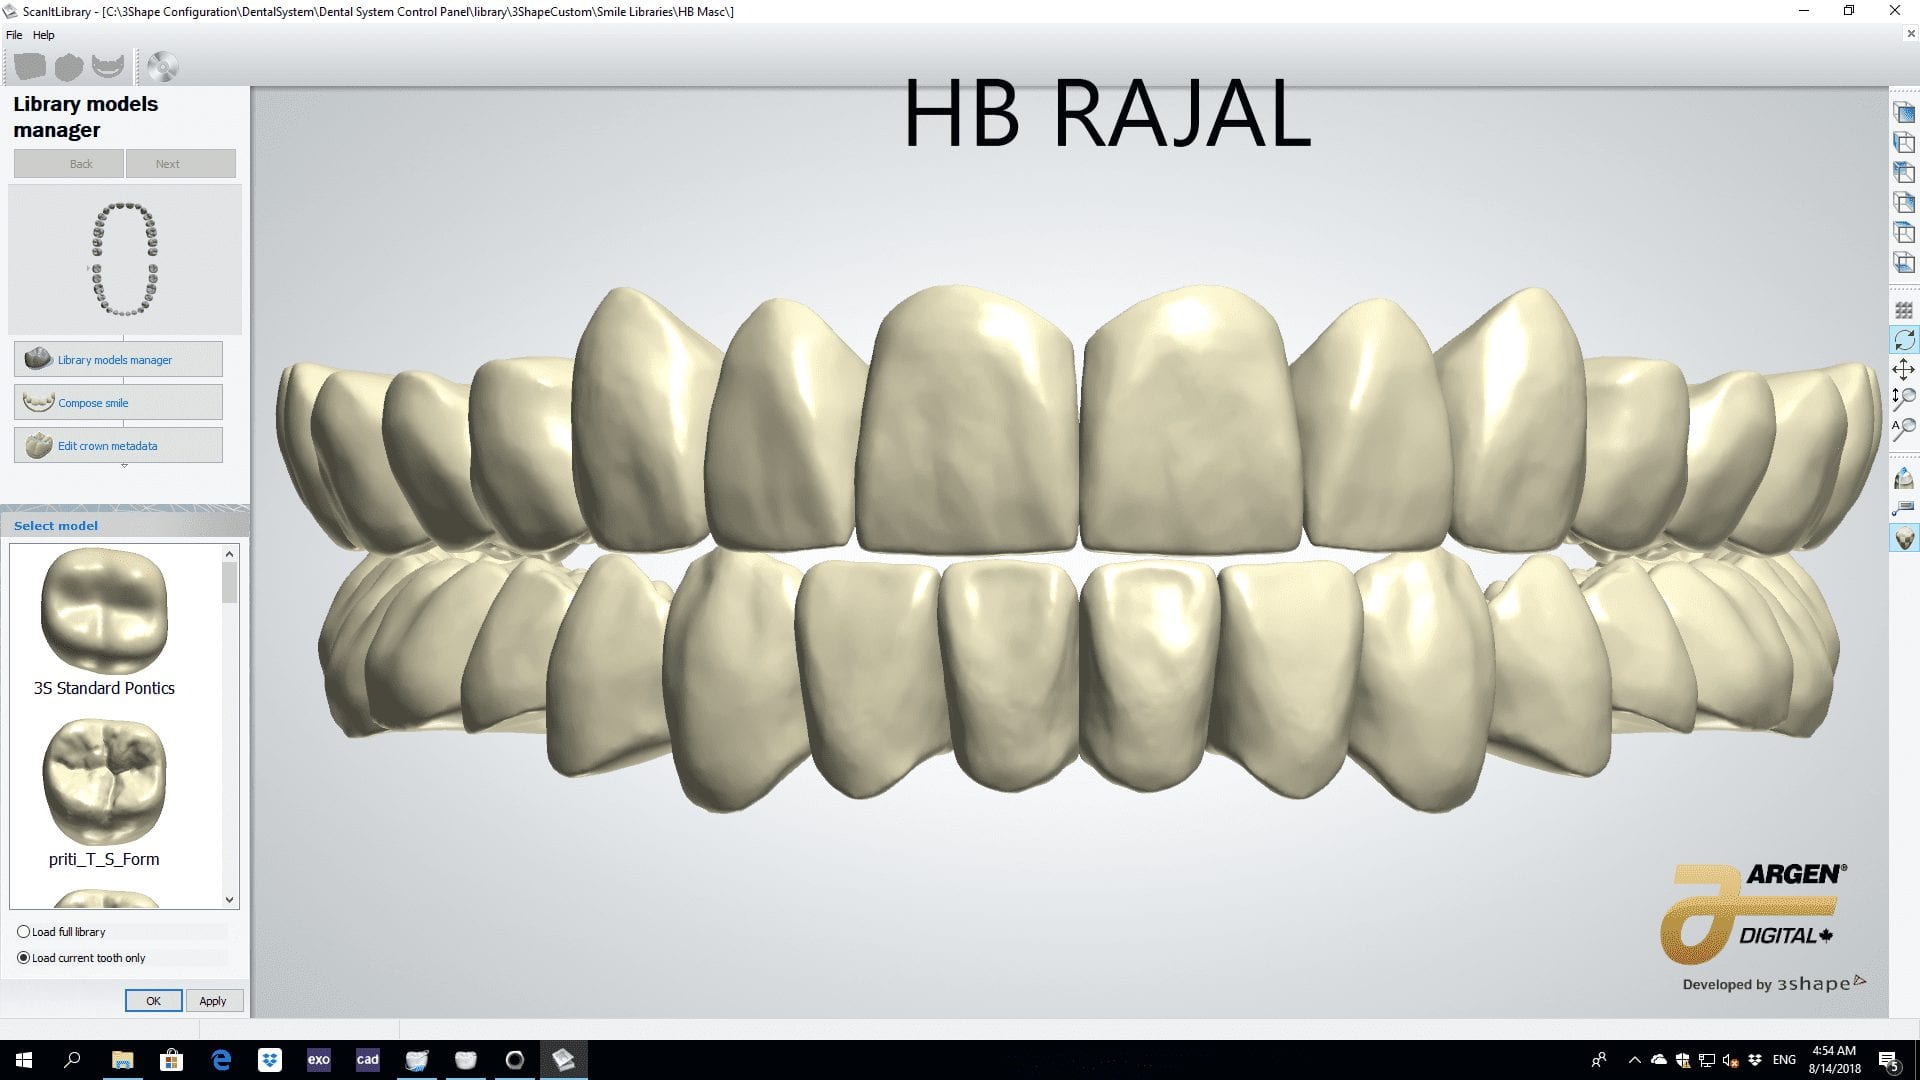Select 'Load current tooth only' radio option
The image size is (1920, 1080).
24,957
